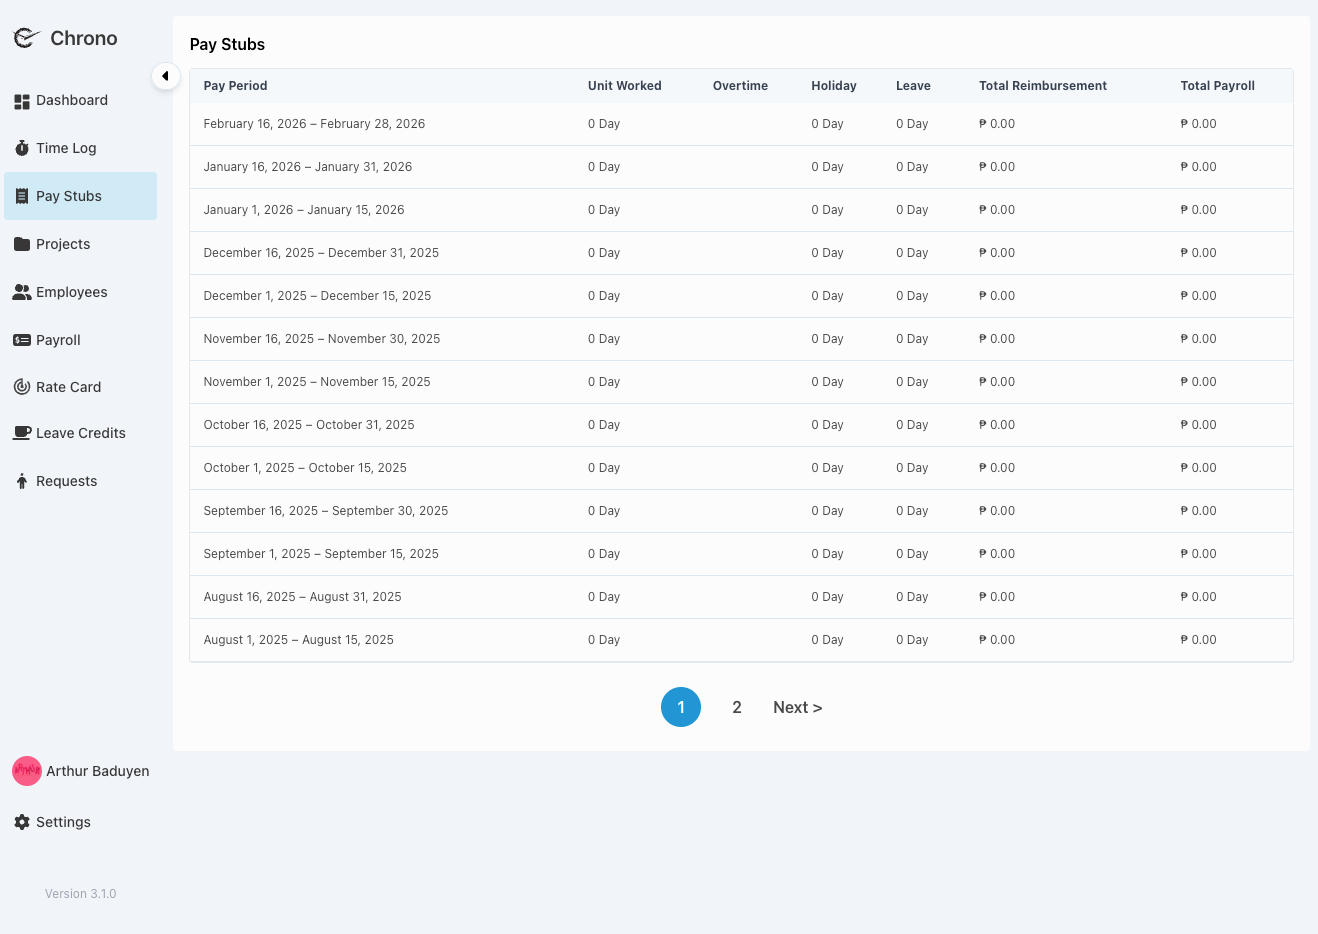Click the Requests person icon
Viewport: 1318px width, 934px height.
tap(22, 481)
